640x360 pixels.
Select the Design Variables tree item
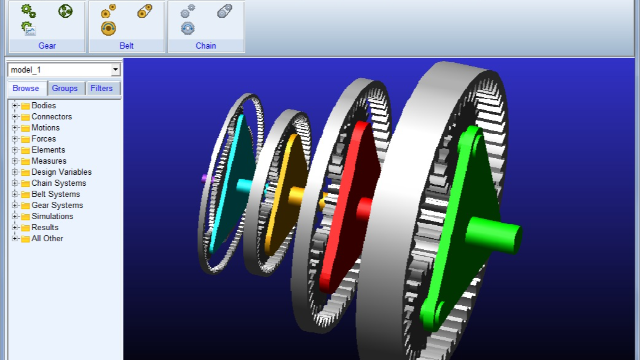(x=62, y=171)
